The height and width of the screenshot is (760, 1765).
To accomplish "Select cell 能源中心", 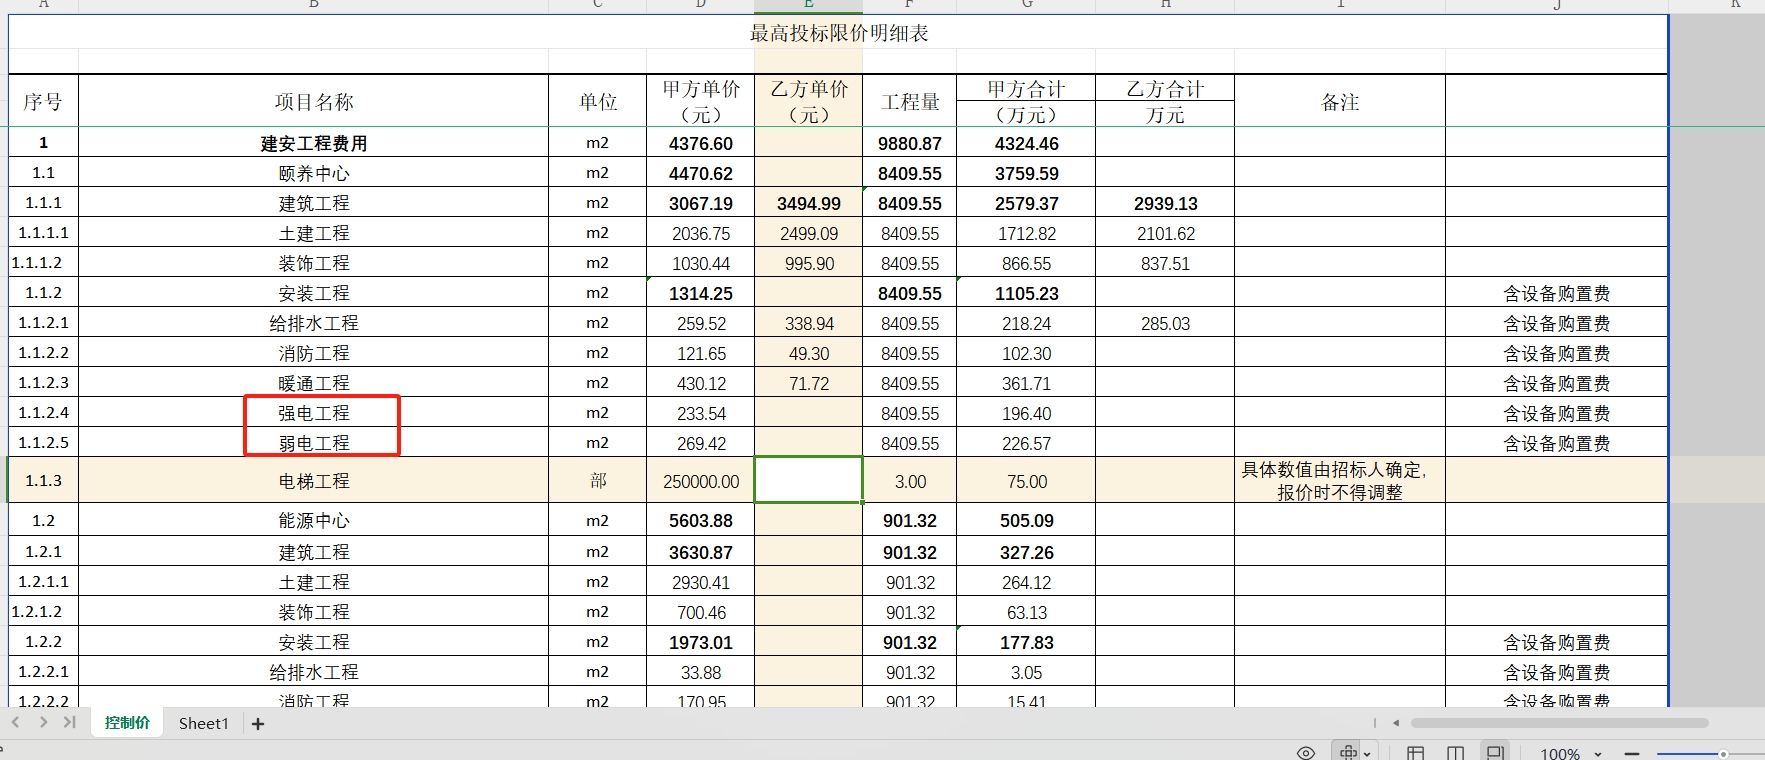I will [313, 520].
